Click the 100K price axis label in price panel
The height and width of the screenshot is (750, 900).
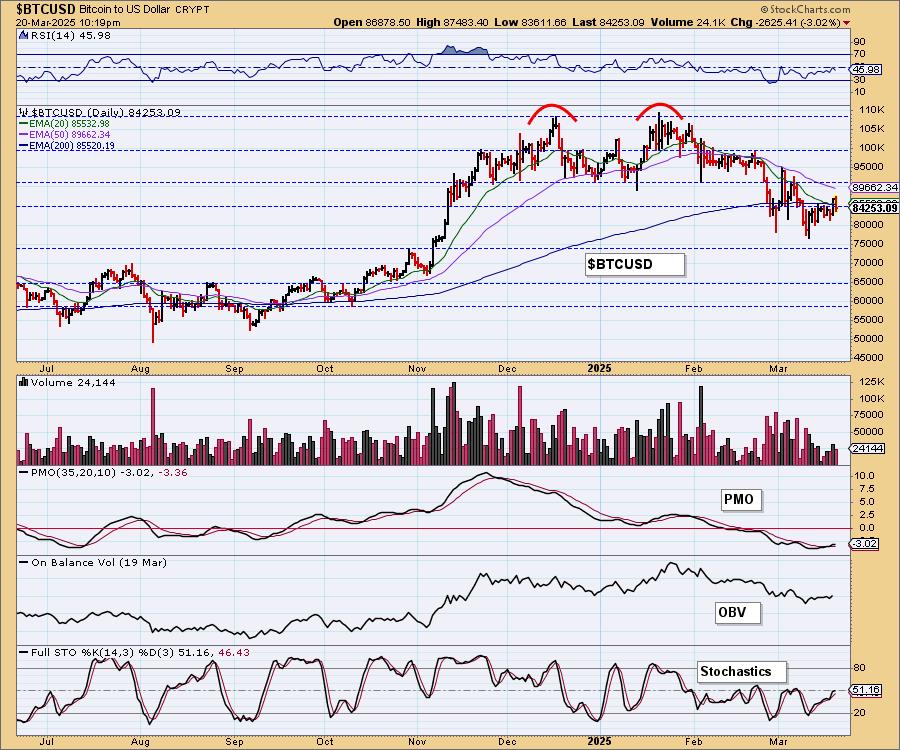871,147
